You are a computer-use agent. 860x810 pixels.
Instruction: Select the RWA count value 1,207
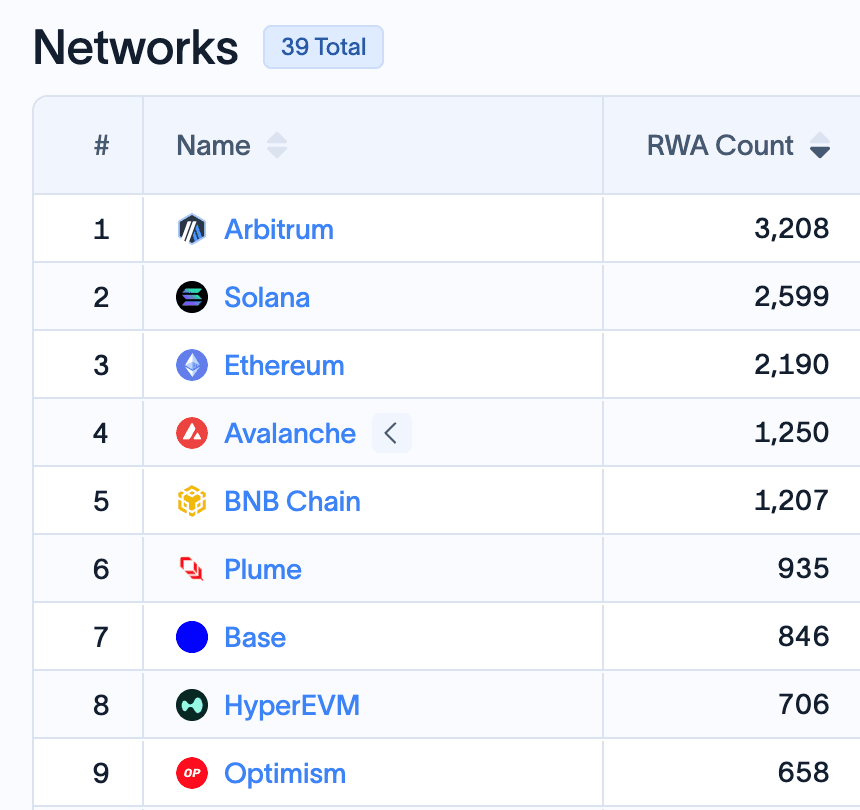click(791, 501)
